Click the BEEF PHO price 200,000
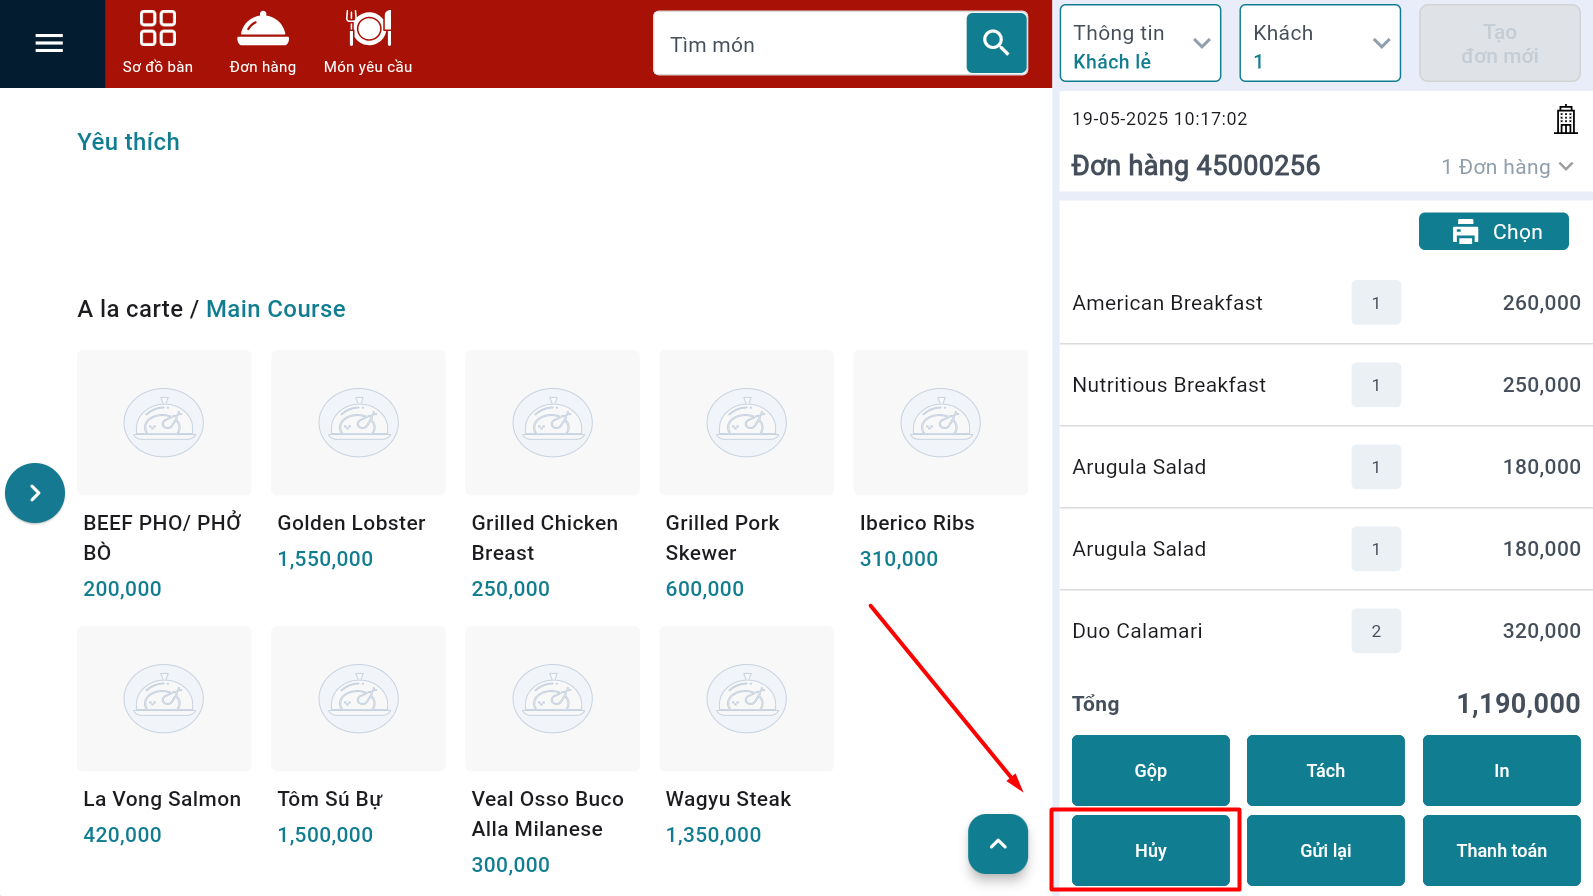The width and height of the screenshot is (1593, 896). point(122,589)
